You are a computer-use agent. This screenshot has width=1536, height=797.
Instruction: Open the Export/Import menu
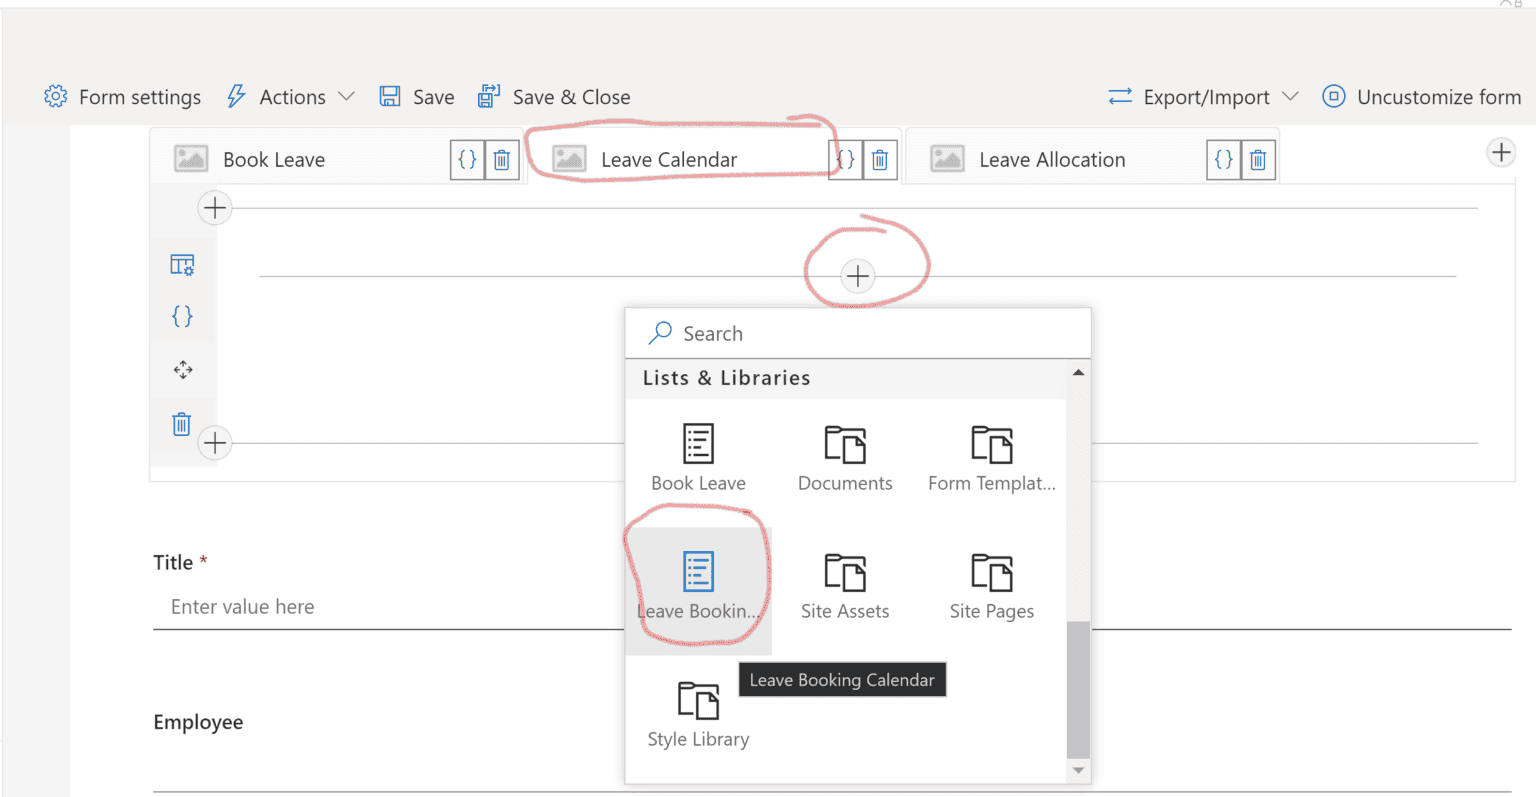1204,96
